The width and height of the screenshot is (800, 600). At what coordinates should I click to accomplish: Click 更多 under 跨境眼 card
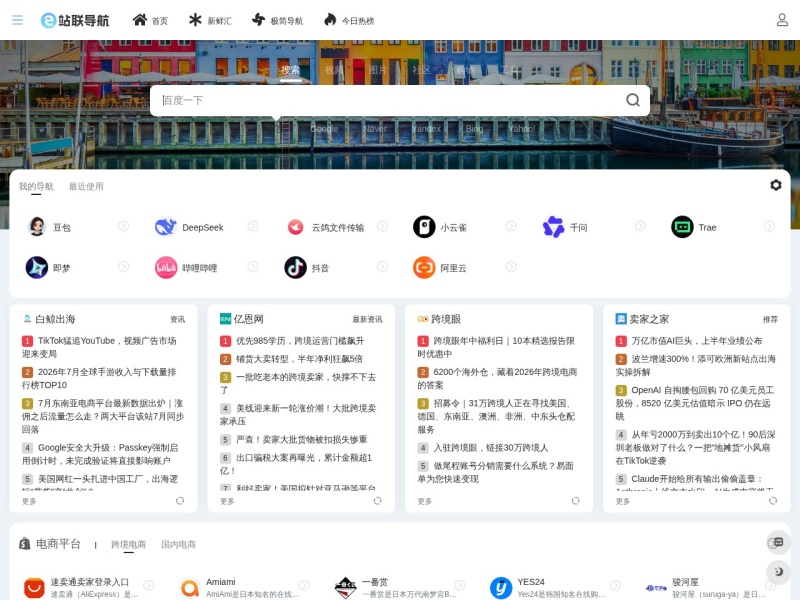point(424,501)
